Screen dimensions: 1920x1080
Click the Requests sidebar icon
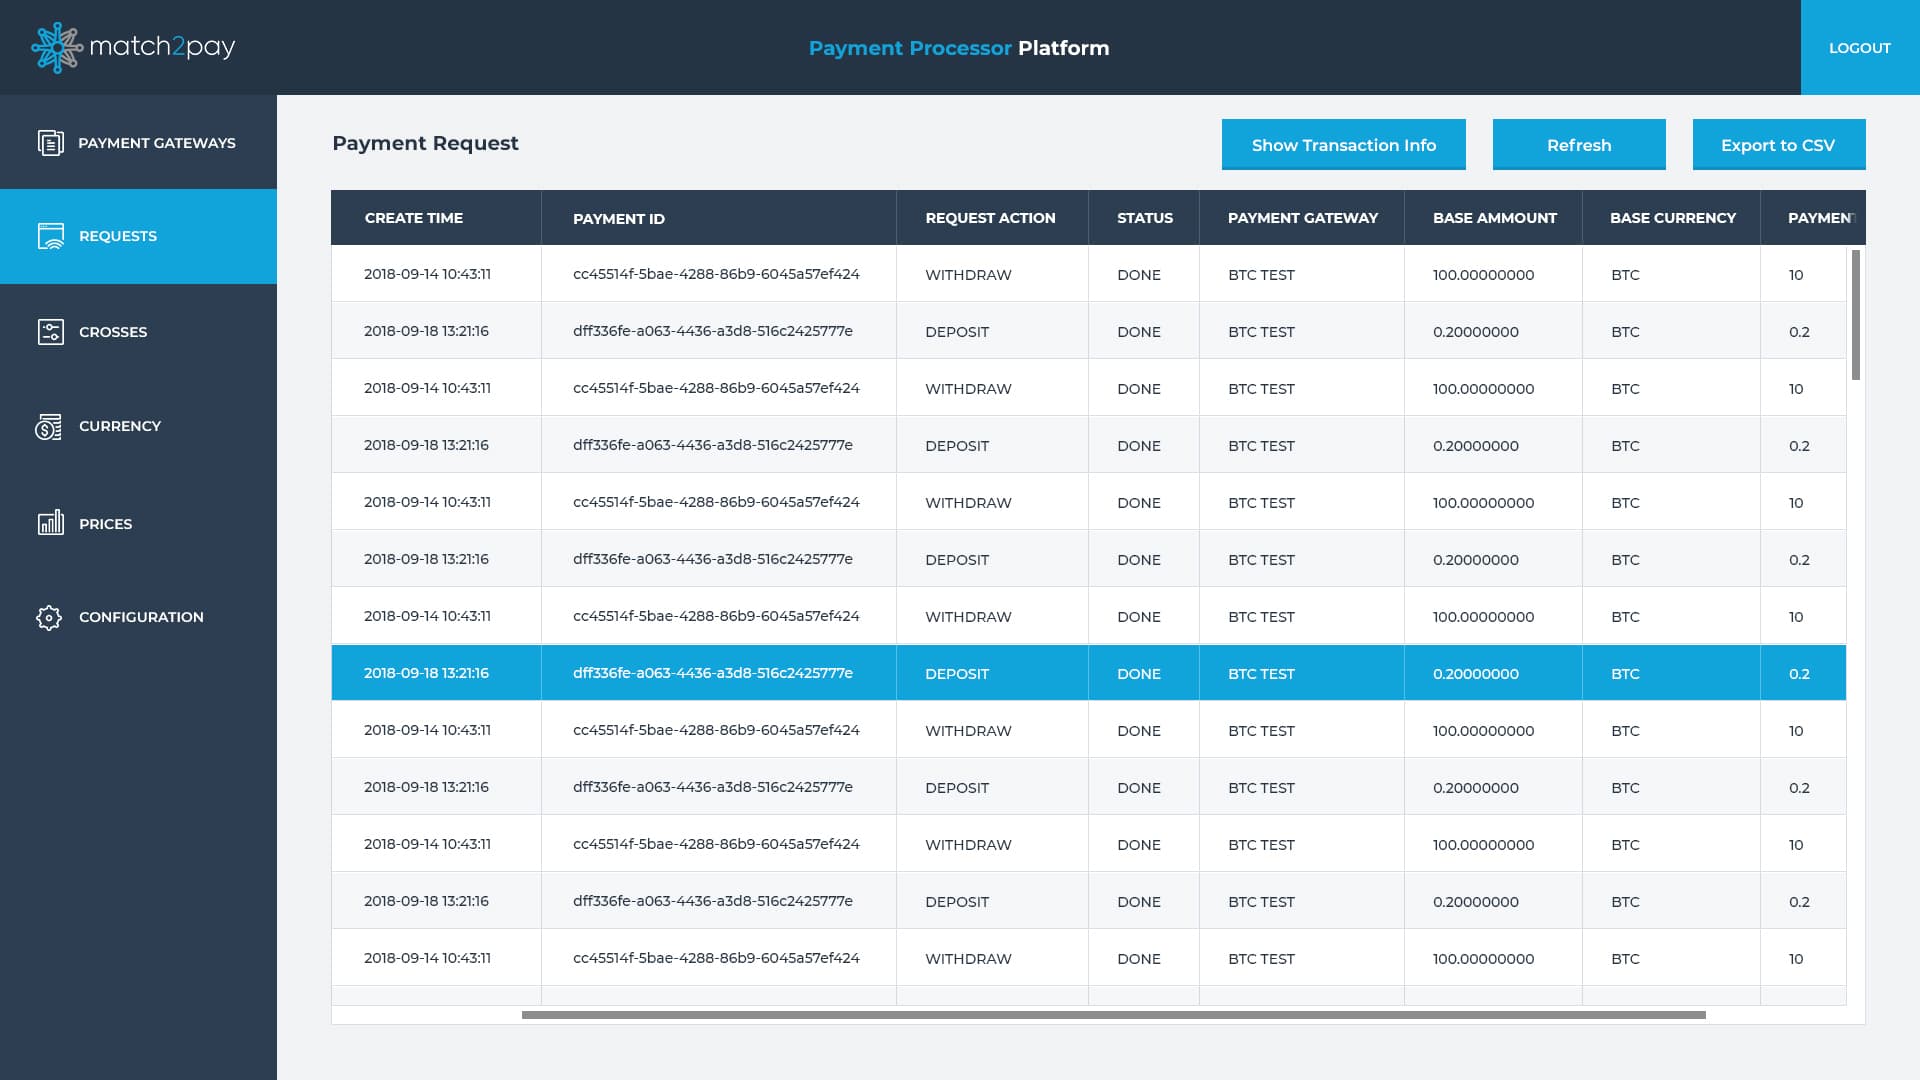tap(50, 236)
